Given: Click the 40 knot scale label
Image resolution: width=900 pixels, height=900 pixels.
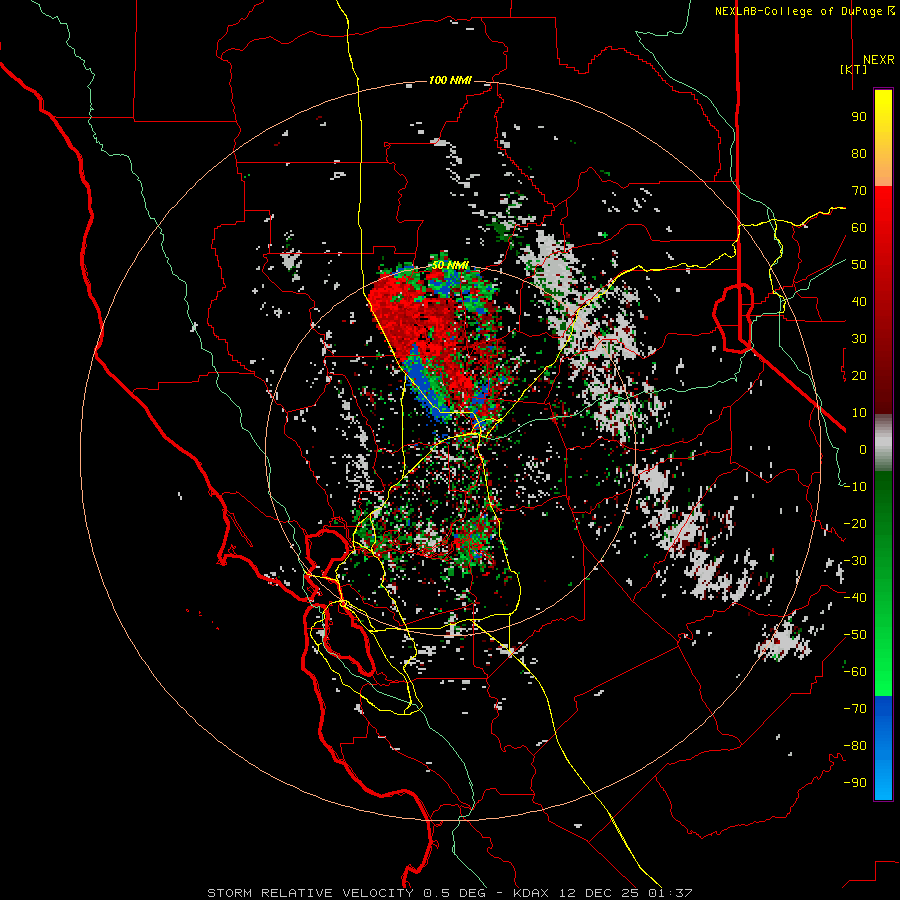Looking at the screenshot, I should point(859,301).
